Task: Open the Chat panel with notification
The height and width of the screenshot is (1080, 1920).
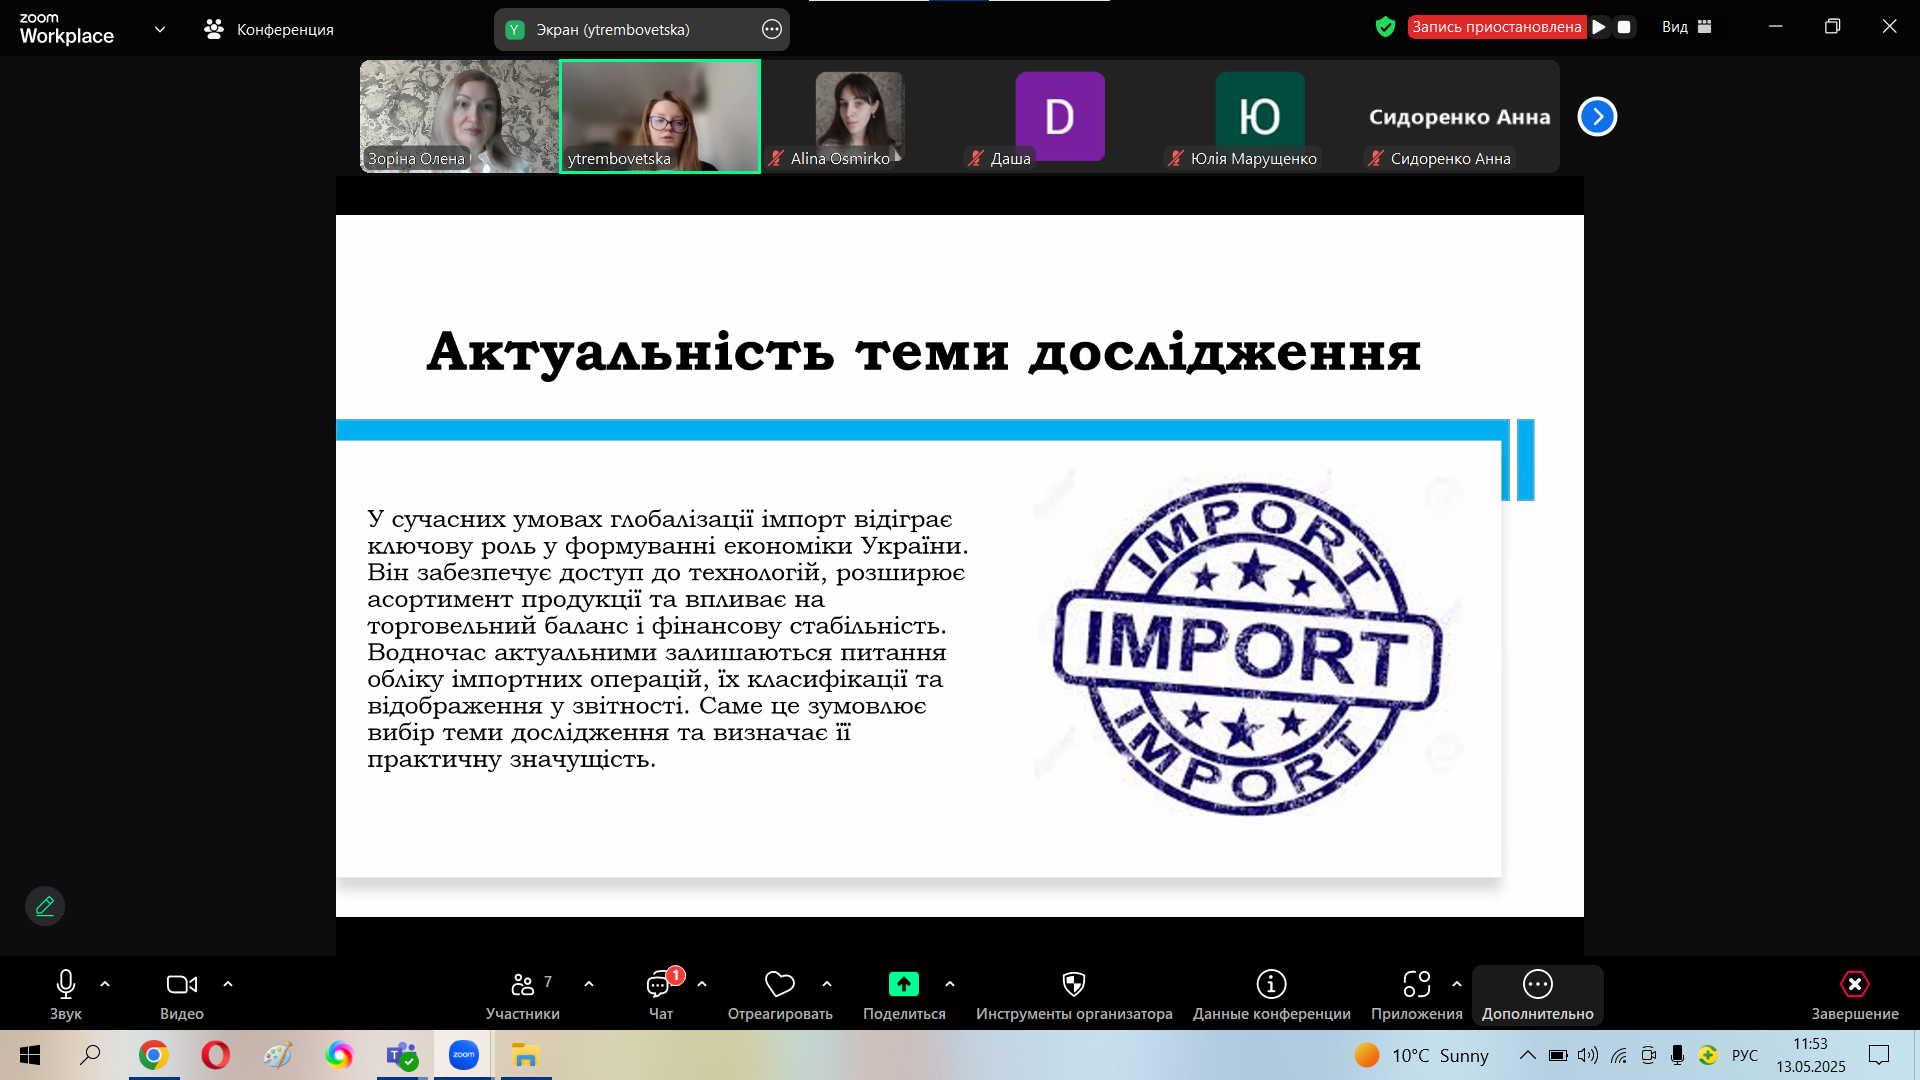Action: 660,985
